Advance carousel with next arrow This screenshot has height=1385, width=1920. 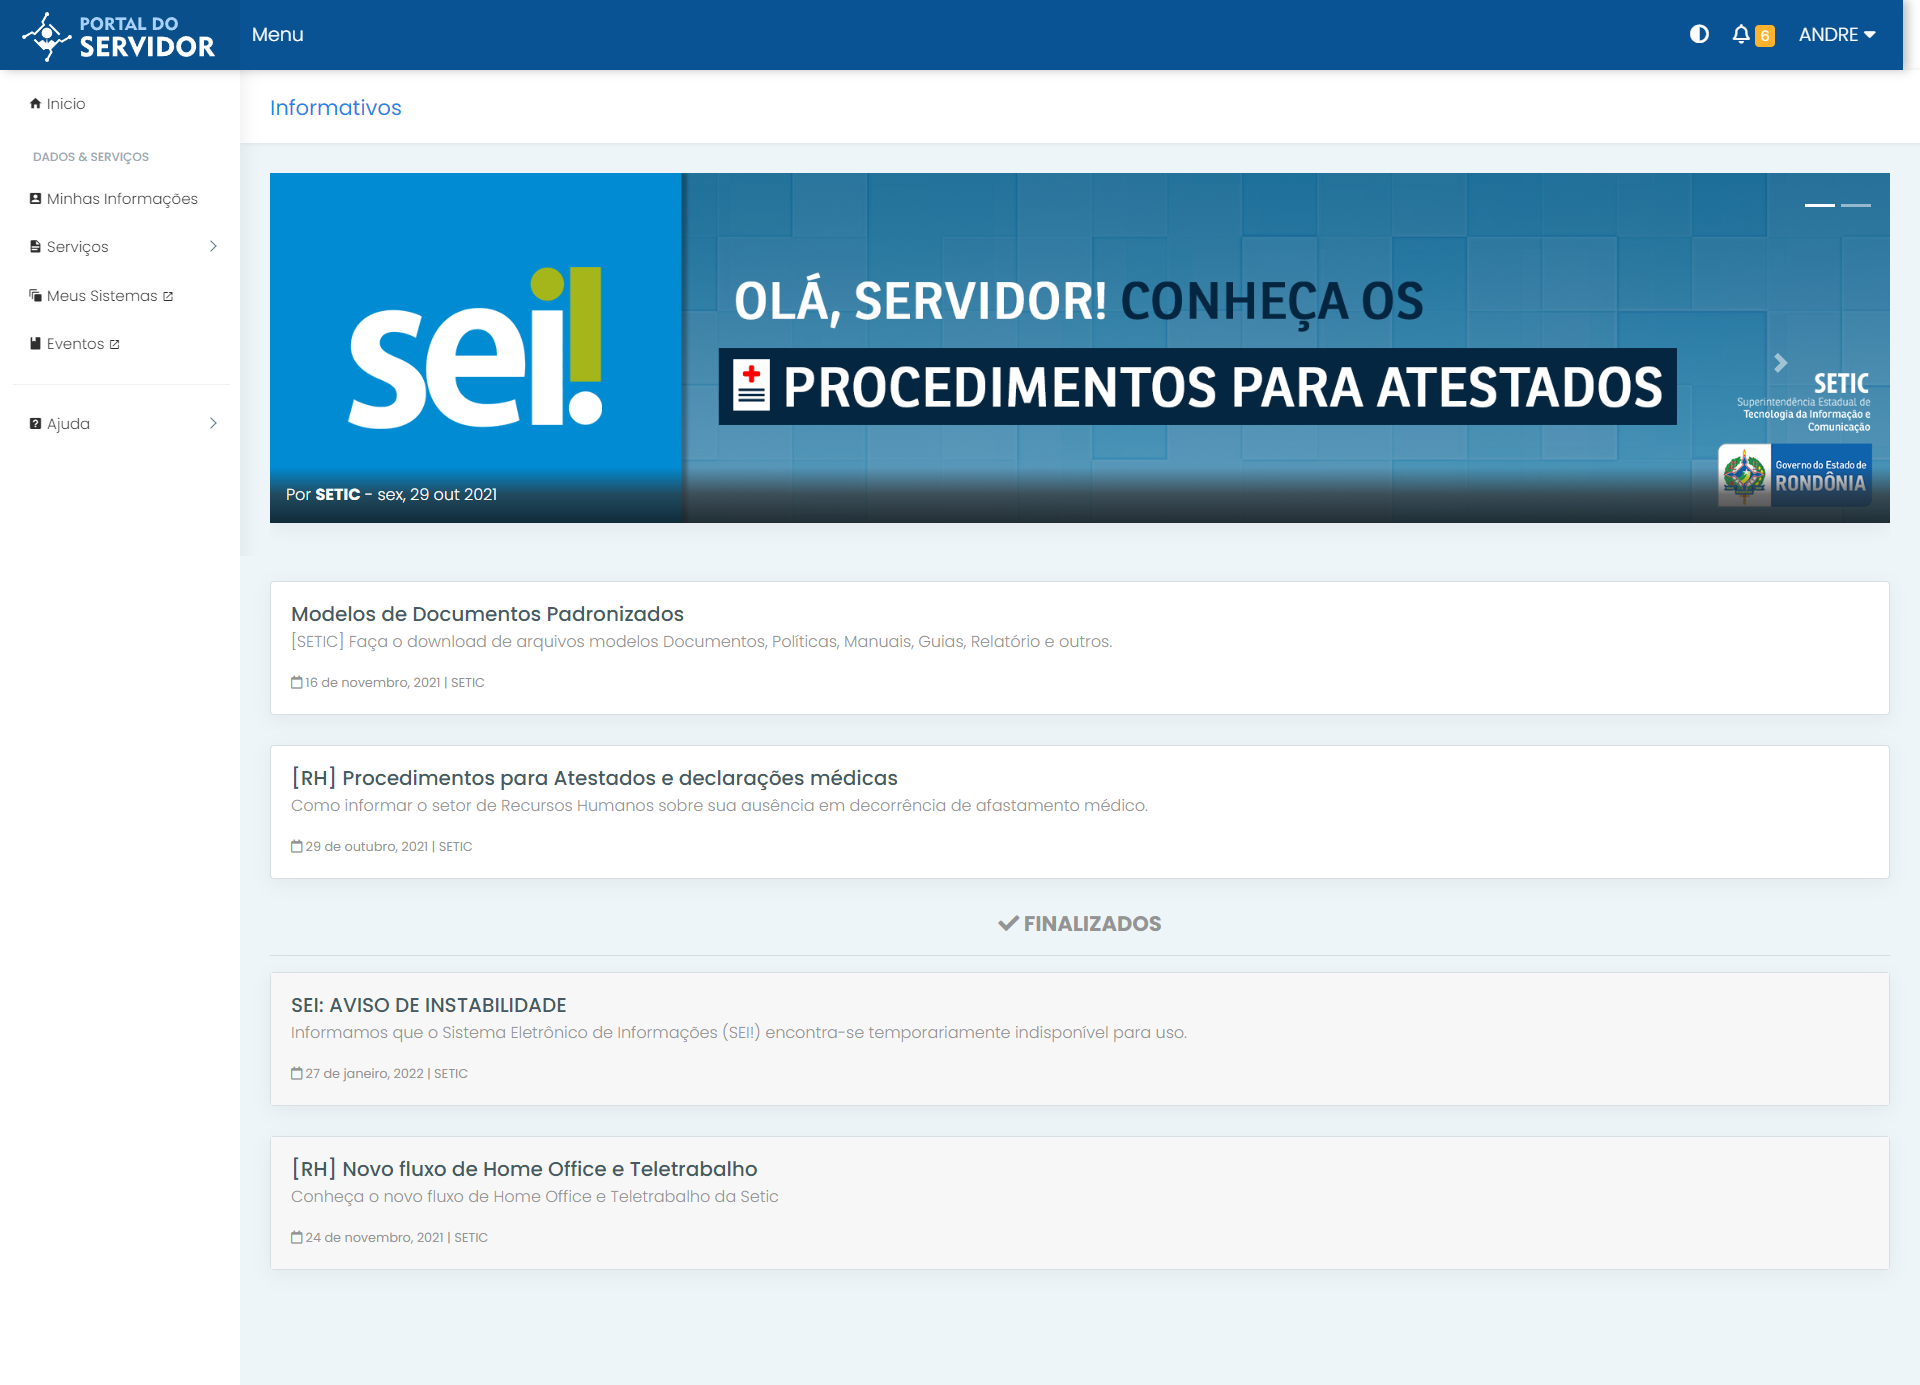click(1781, 363)
